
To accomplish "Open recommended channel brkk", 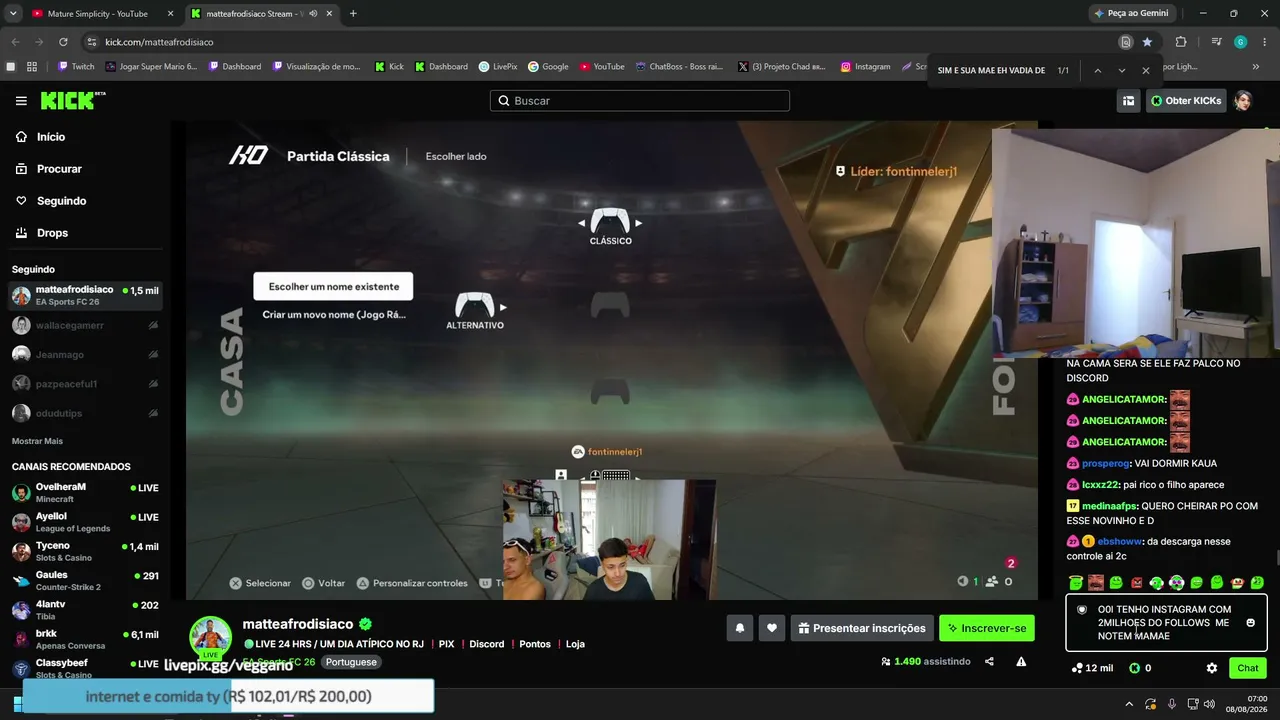I will pos(85,639).
